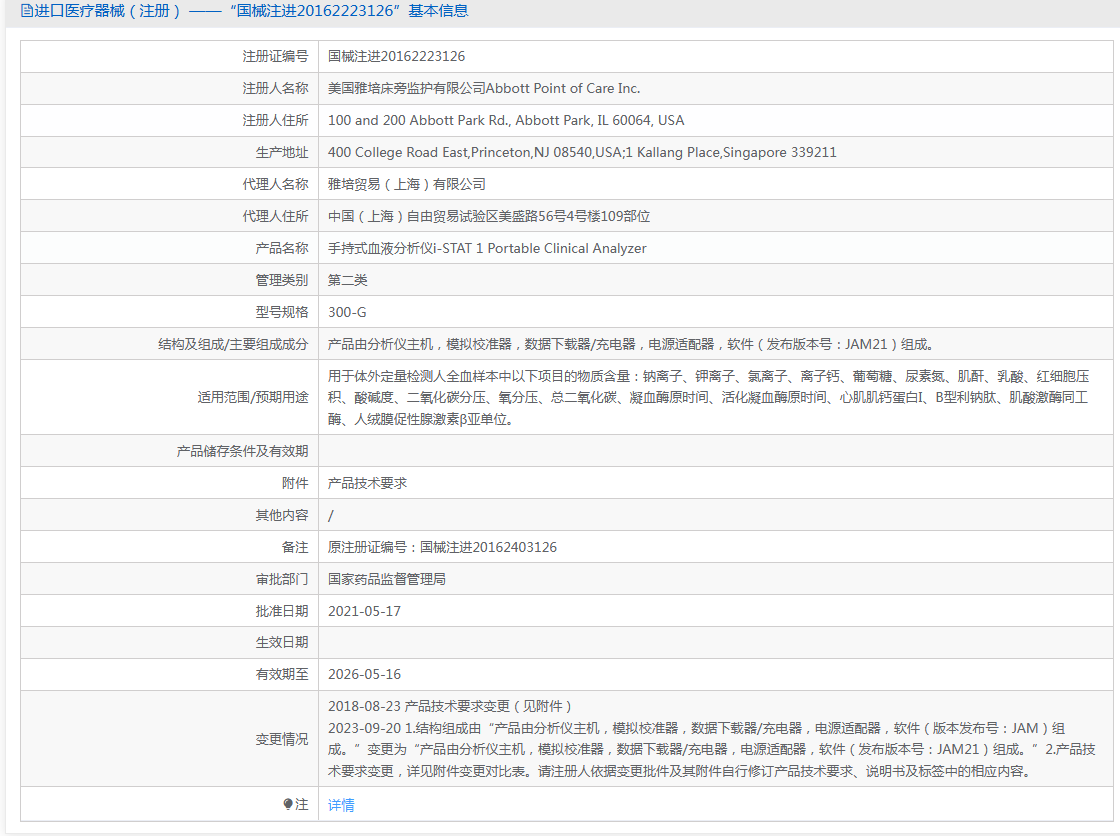This screenshot has height=836, width=1120.
Task: Open the 详情 link
Action: [341, 805]
